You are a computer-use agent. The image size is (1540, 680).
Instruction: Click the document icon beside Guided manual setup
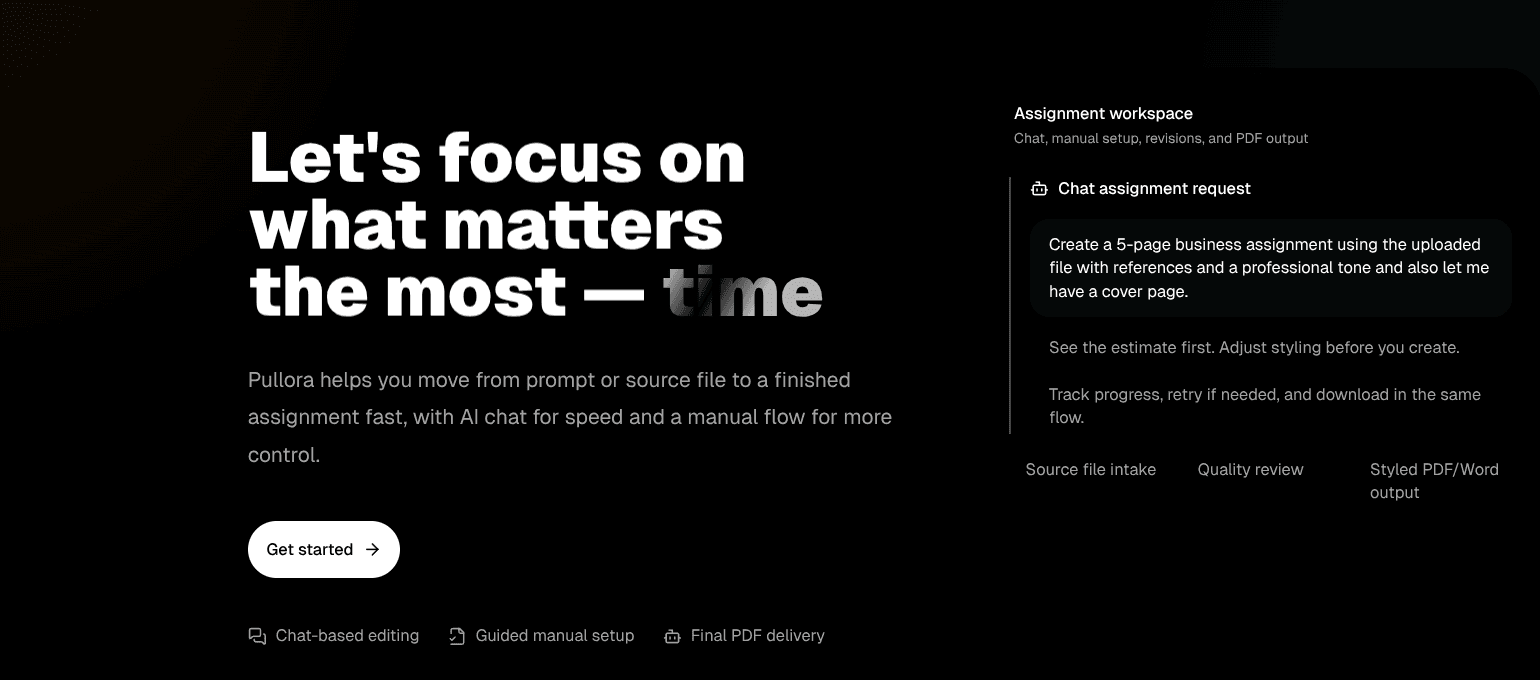[457, 636]
